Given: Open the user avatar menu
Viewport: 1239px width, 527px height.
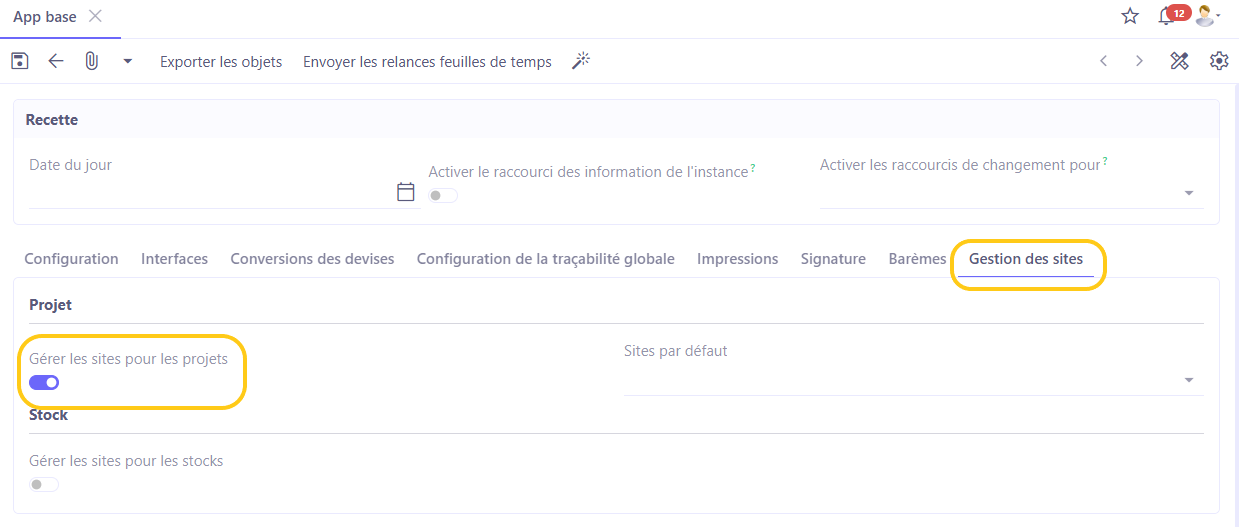Looking at the screenshot, I should [x=1207, y=16].
